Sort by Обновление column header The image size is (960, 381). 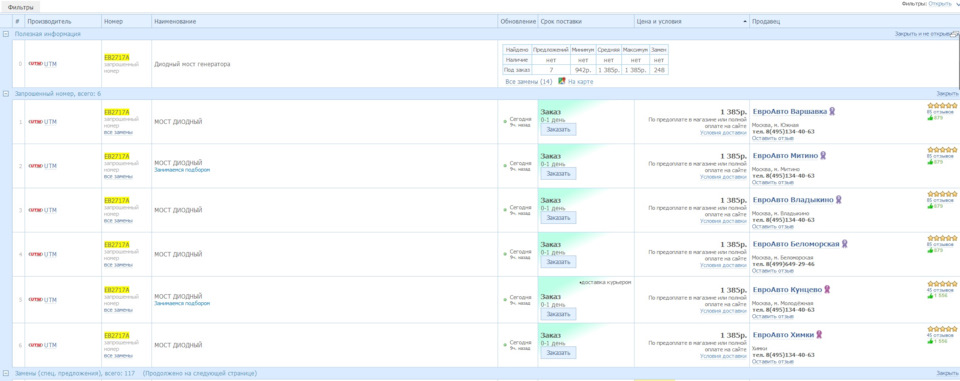pos(518,21)
